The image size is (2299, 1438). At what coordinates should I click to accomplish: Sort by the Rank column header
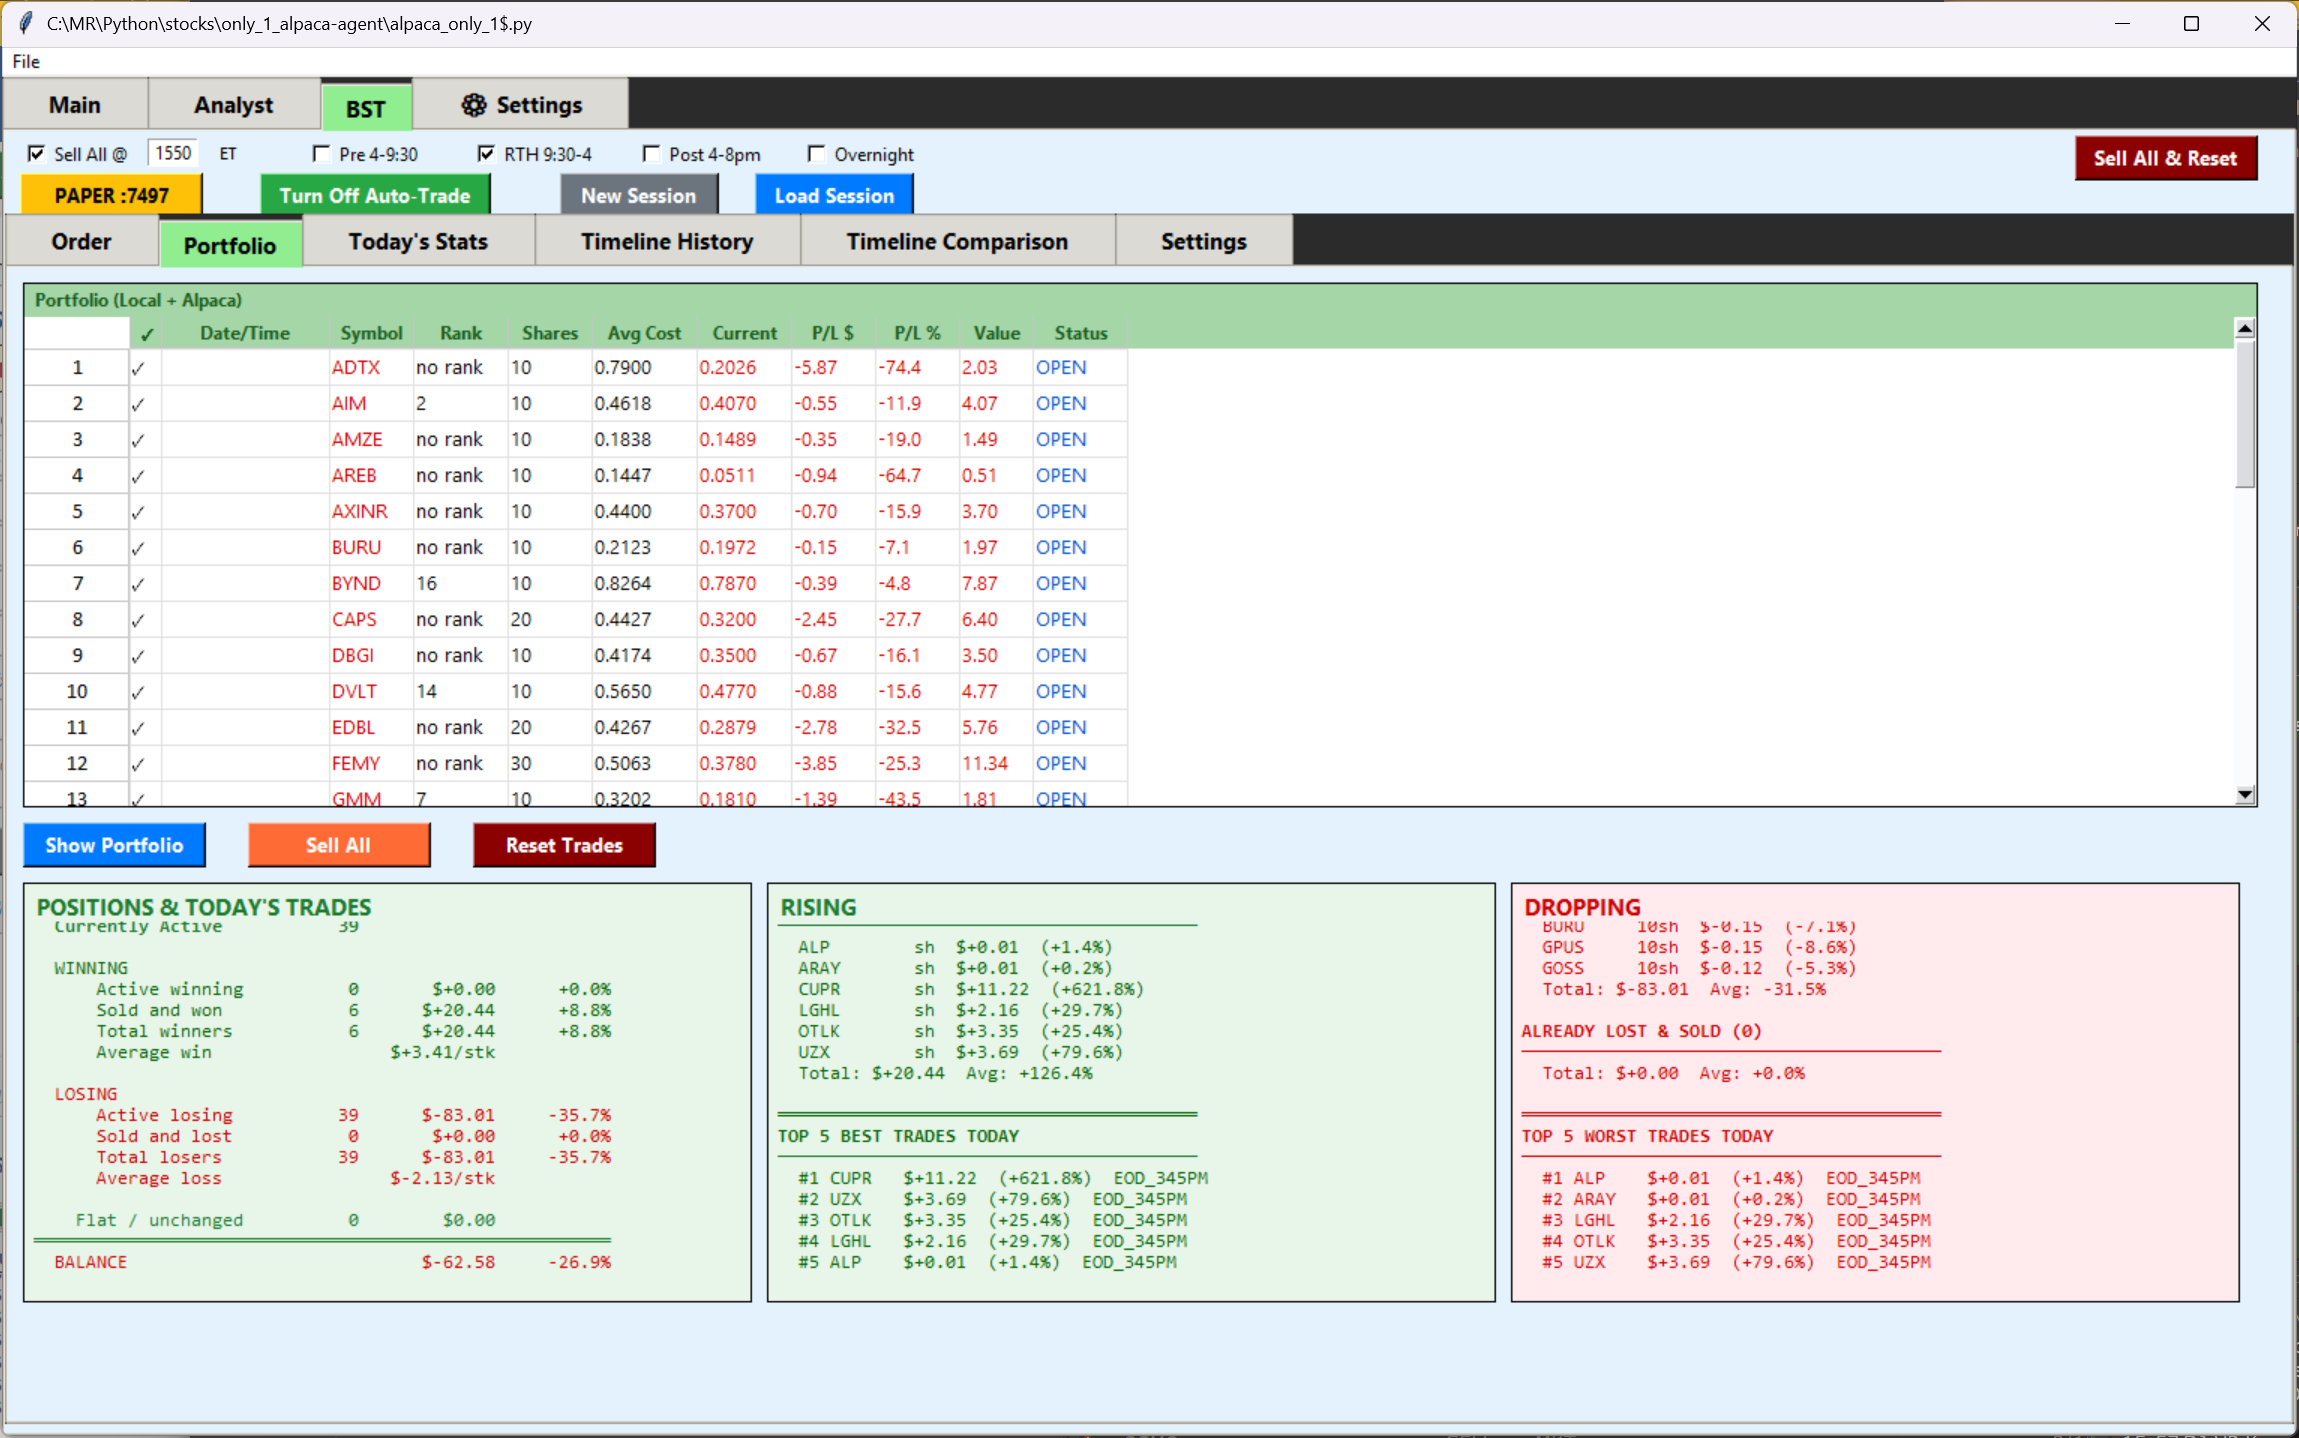(x=461, y=334)
